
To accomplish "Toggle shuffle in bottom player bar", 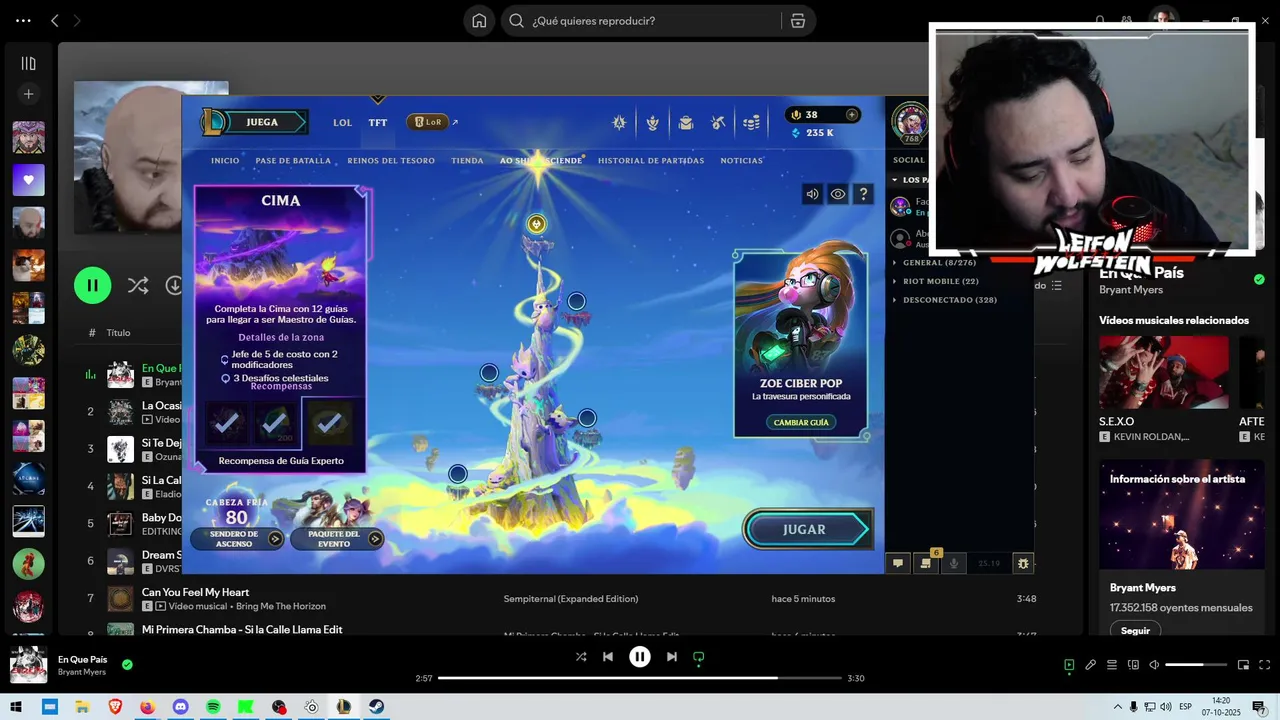I will (581, 657).
